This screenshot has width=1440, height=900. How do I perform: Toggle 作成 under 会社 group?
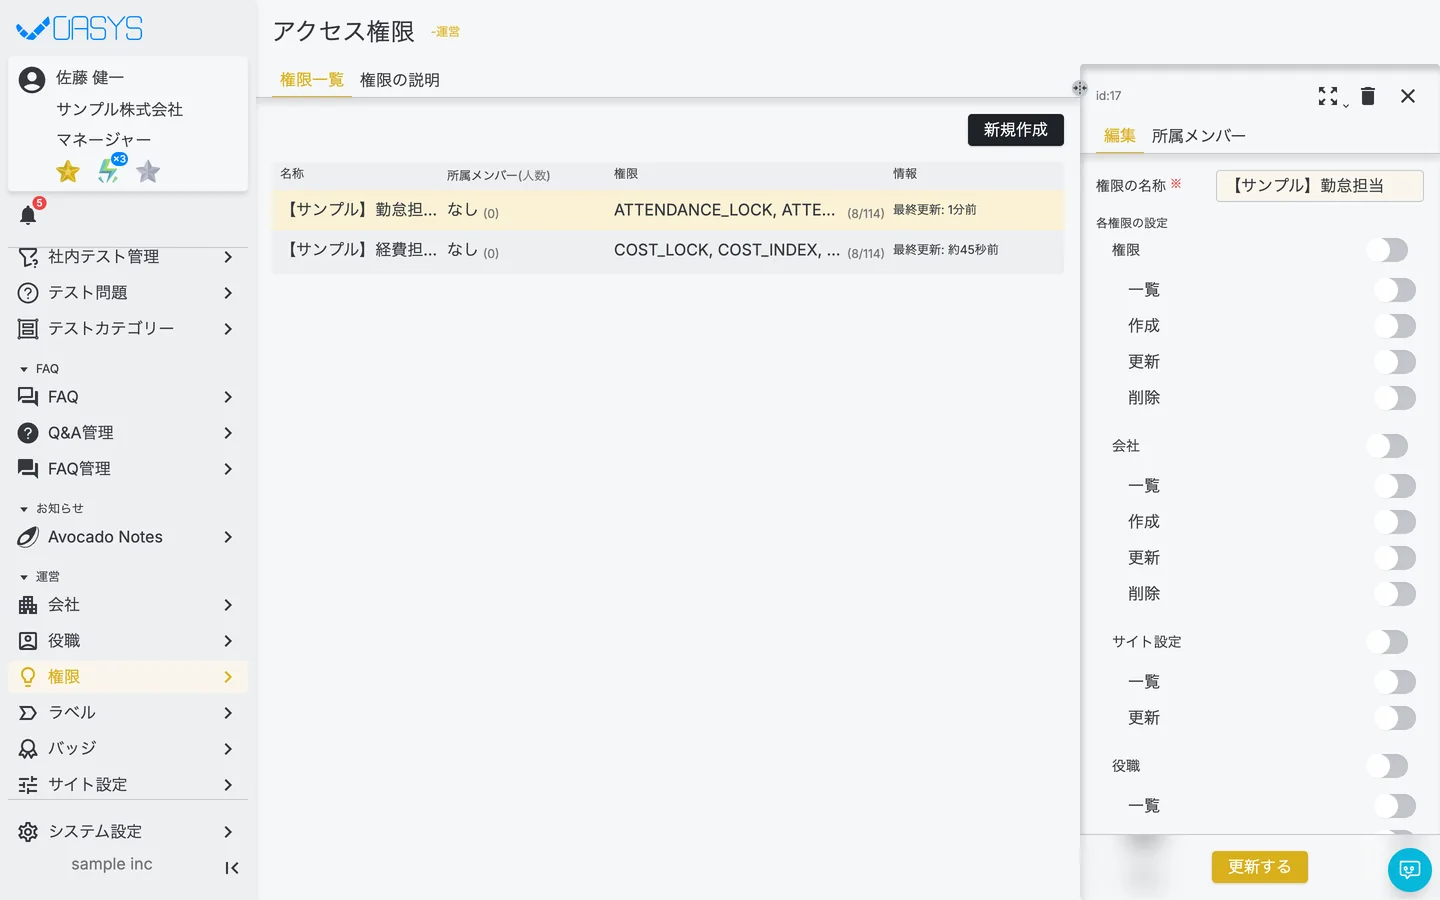tap(1396, 522)
